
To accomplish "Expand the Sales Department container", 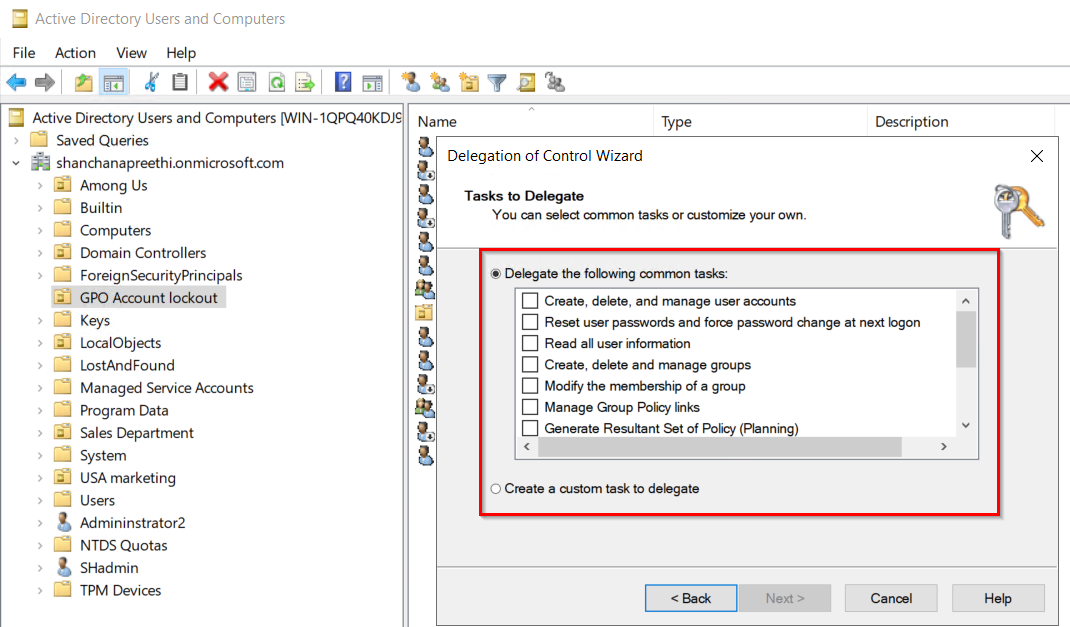I will coord(40,432).
